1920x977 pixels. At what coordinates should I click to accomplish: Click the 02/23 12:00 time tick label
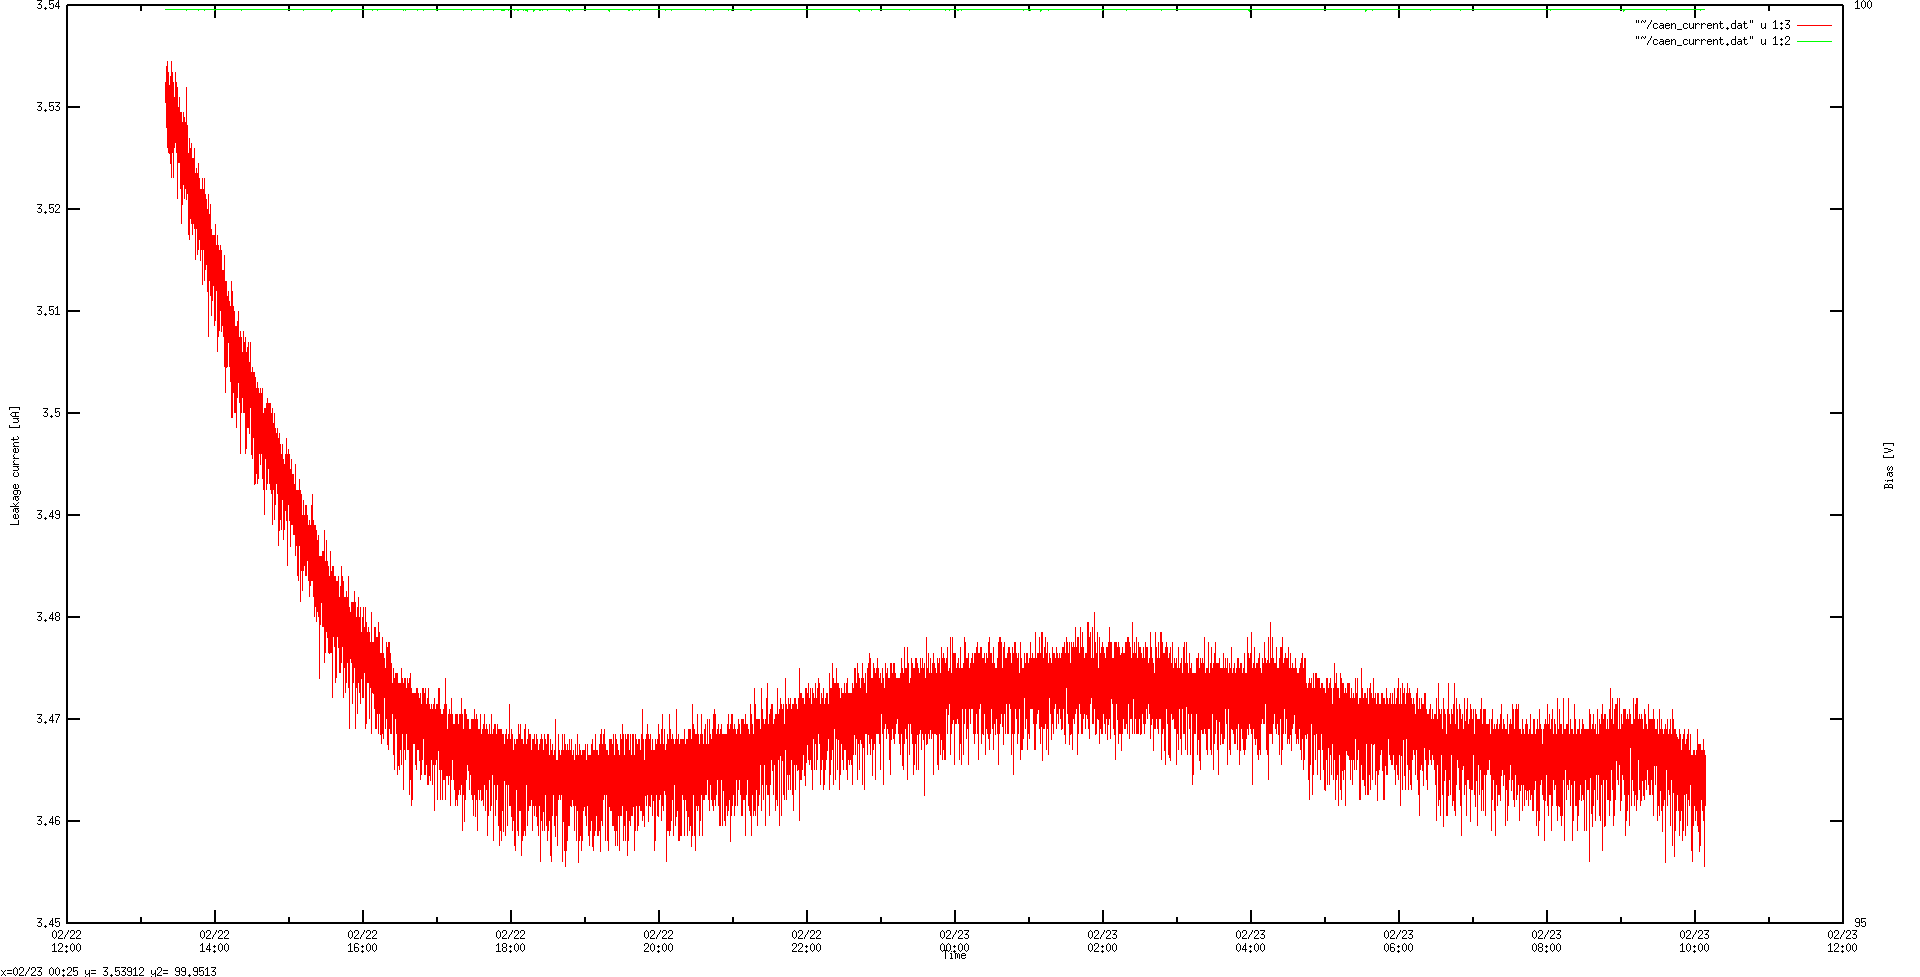pyautogui.click(x=1842, y=941)
